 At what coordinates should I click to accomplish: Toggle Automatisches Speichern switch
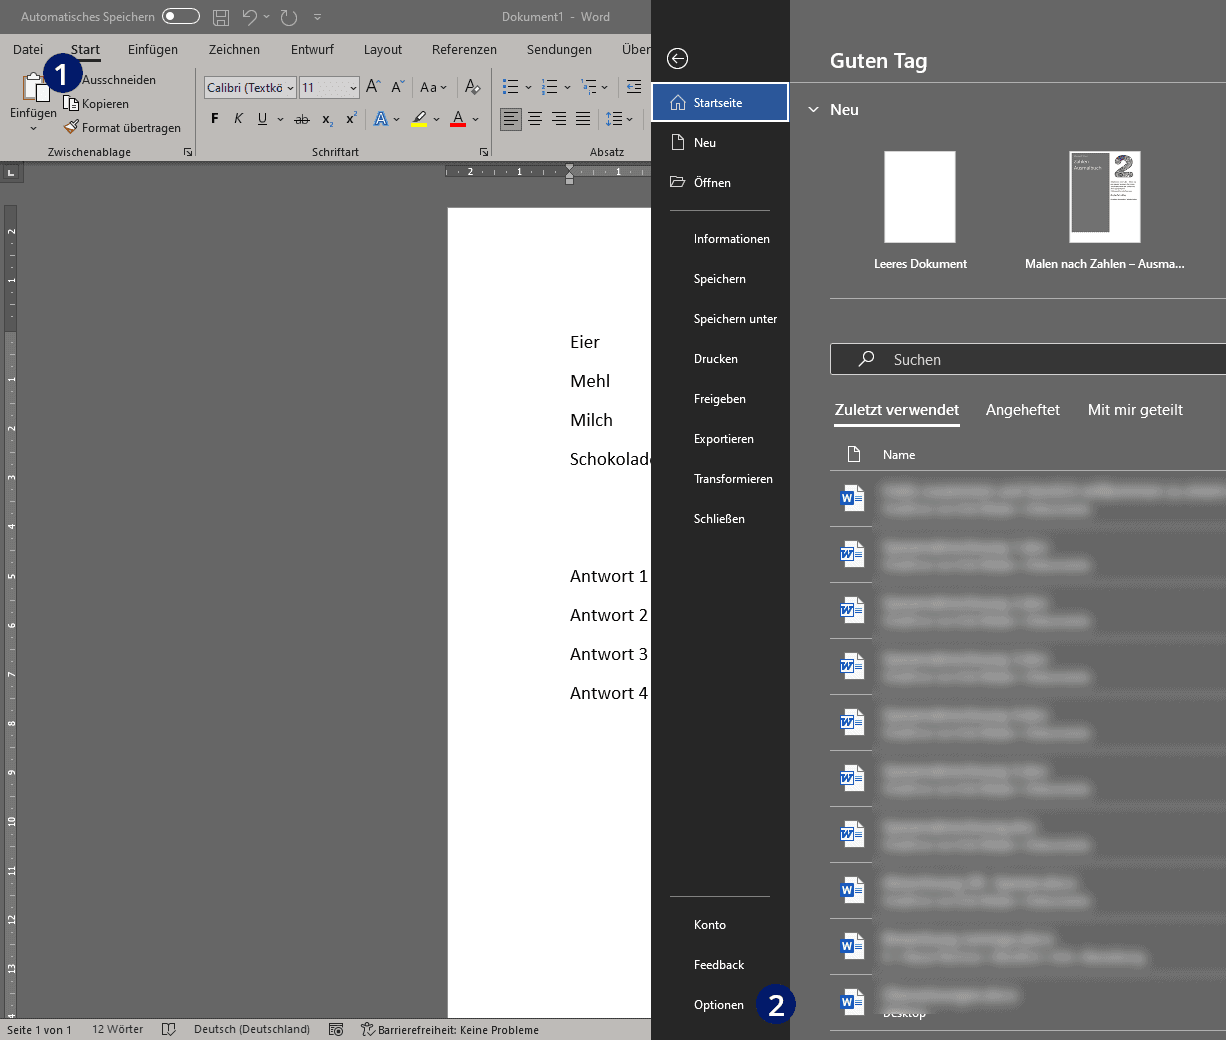coord(181,16)
